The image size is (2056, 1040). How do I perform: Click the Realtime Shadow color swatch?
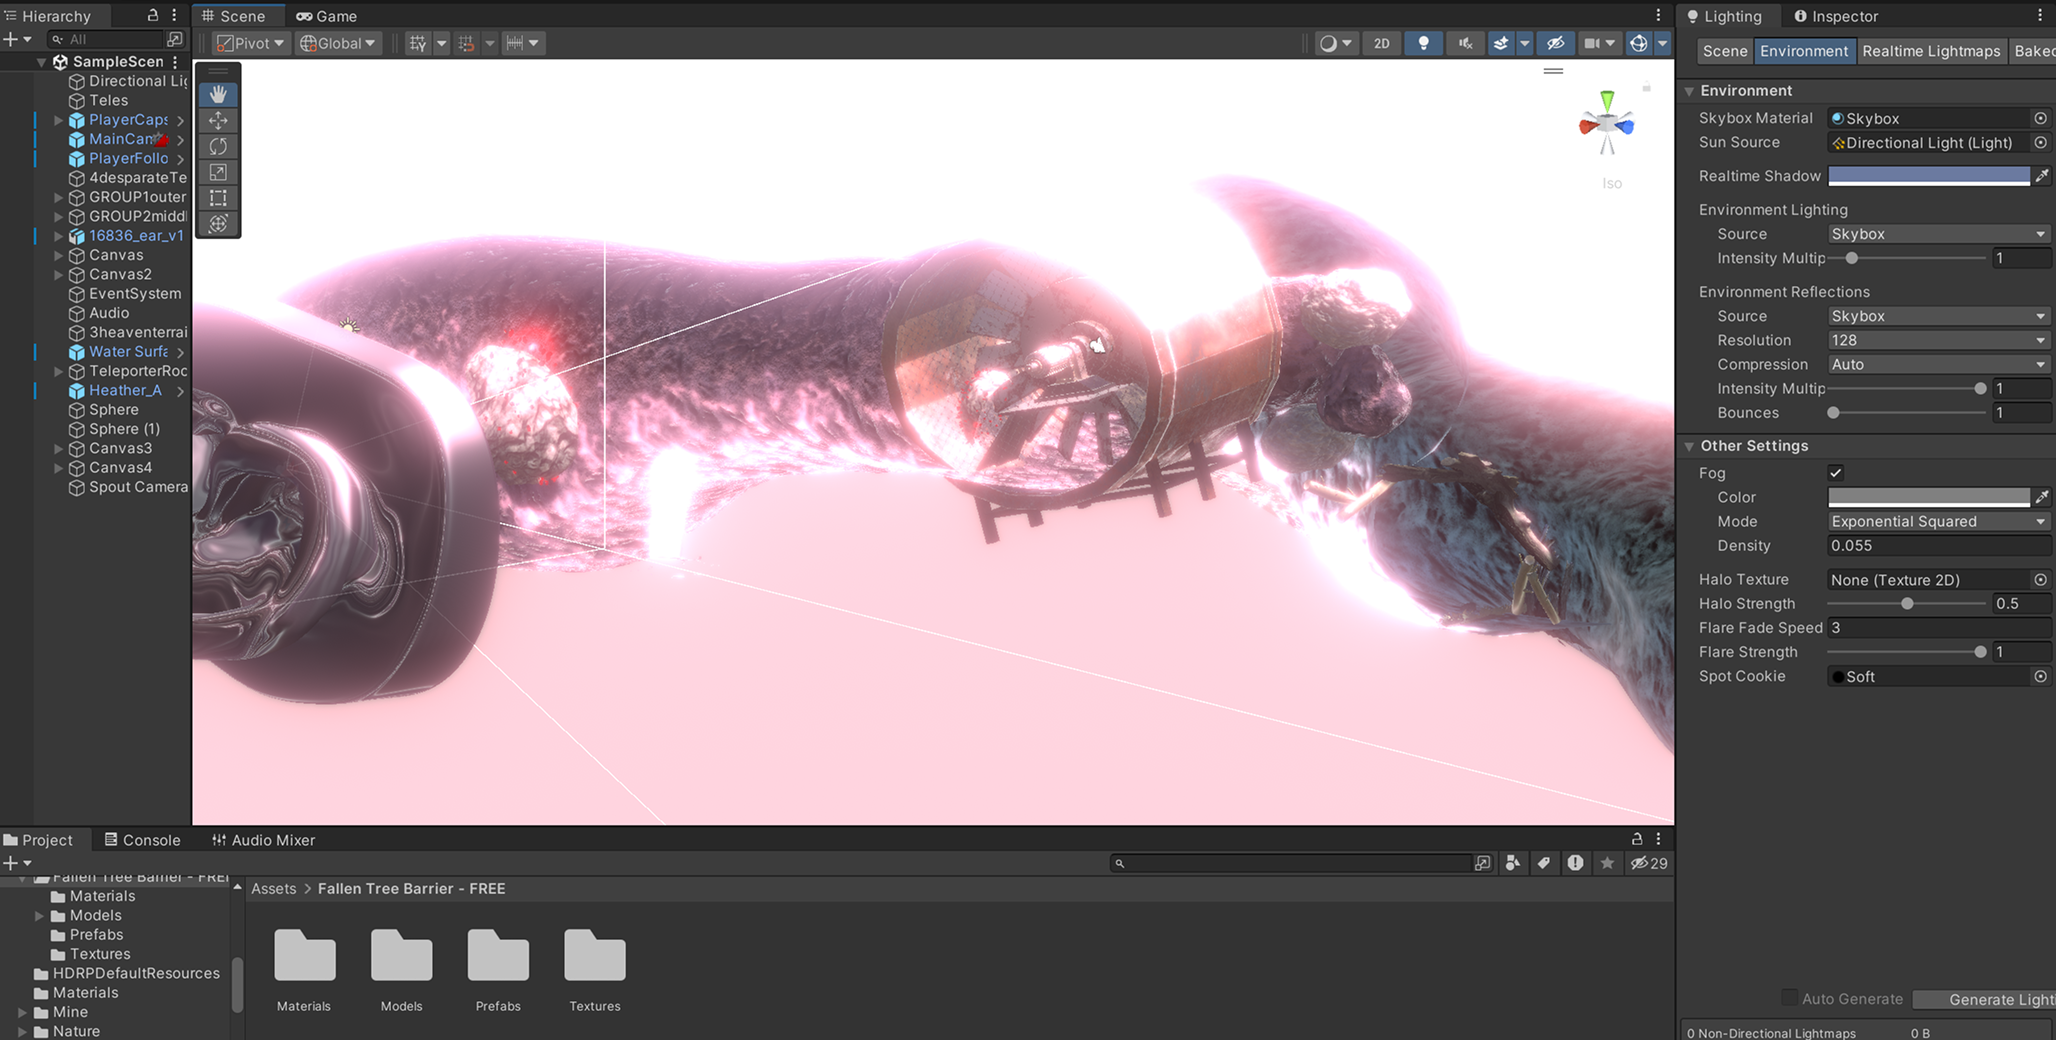tap(1929, 176)
